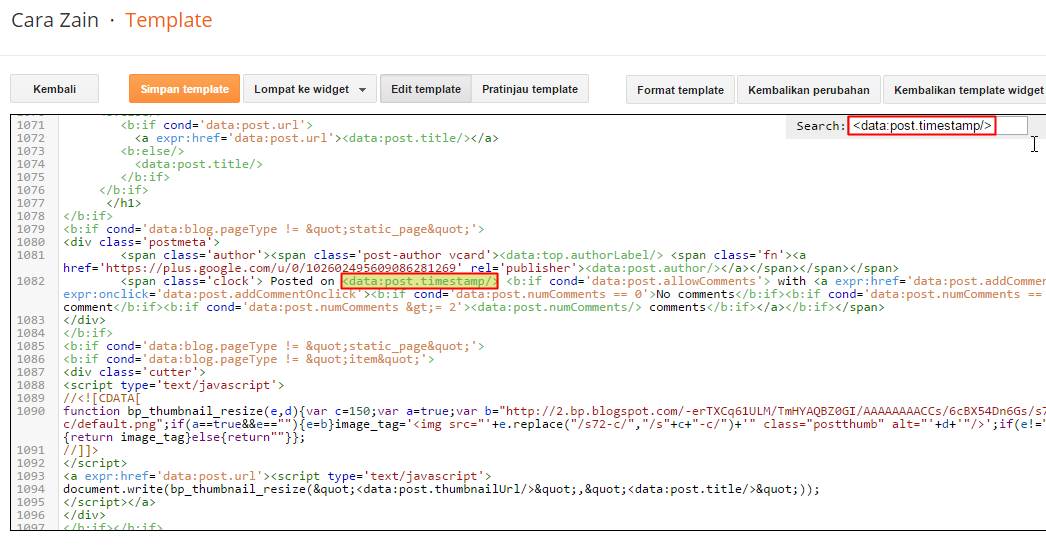
Task: Click Kembalikan template widget button
Action: coord(965,89)
